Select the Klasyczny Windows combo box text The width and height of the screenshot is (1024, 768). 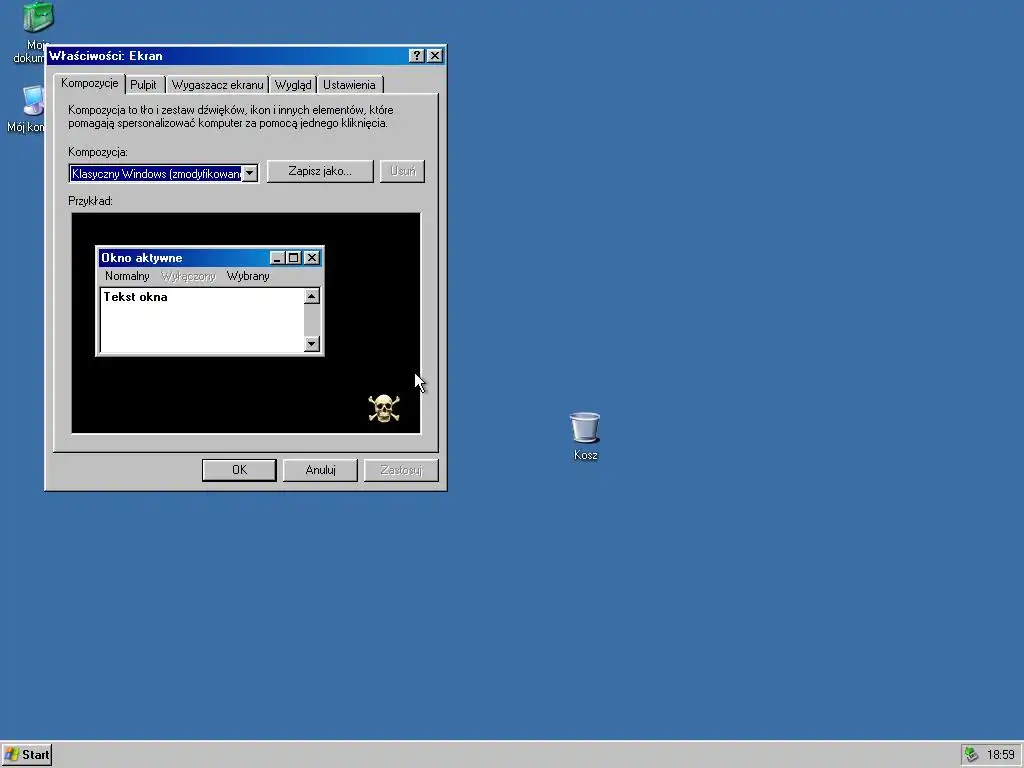coord(155,173)
